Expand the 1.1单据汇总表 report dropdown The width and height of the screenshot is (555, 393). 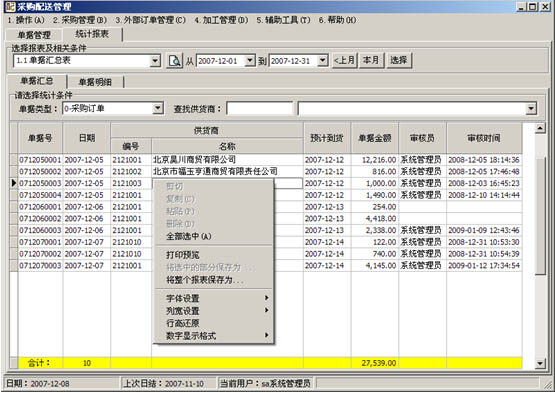pos(155,61)
